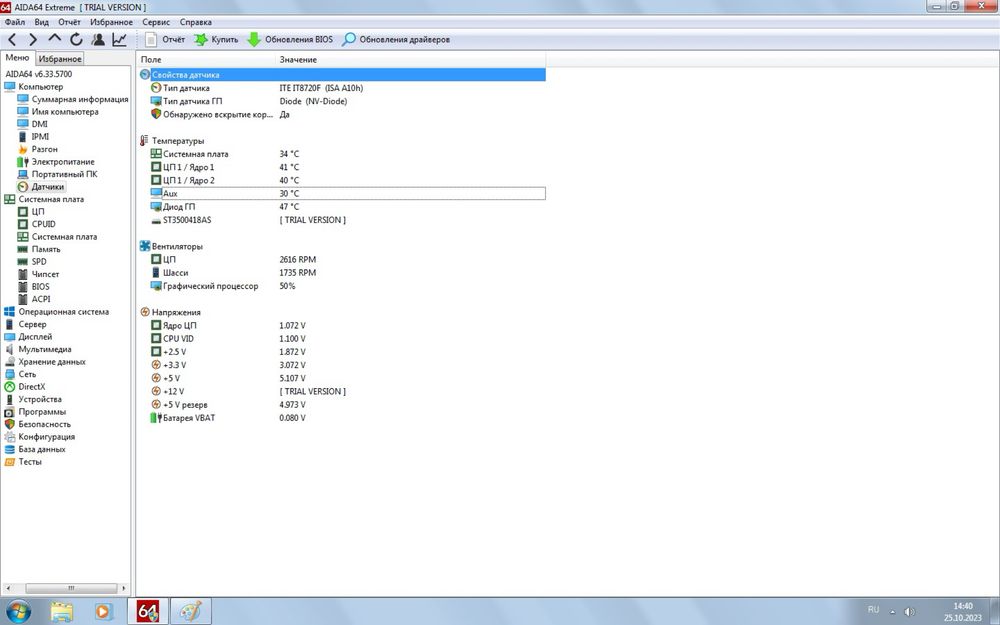Click the Поле column header
This screenshot has height=625, width=1000.
point(207,59)
